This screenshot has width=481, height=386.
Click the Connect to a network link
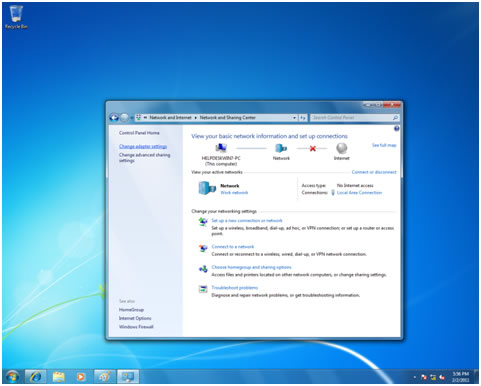click(233, 247)
